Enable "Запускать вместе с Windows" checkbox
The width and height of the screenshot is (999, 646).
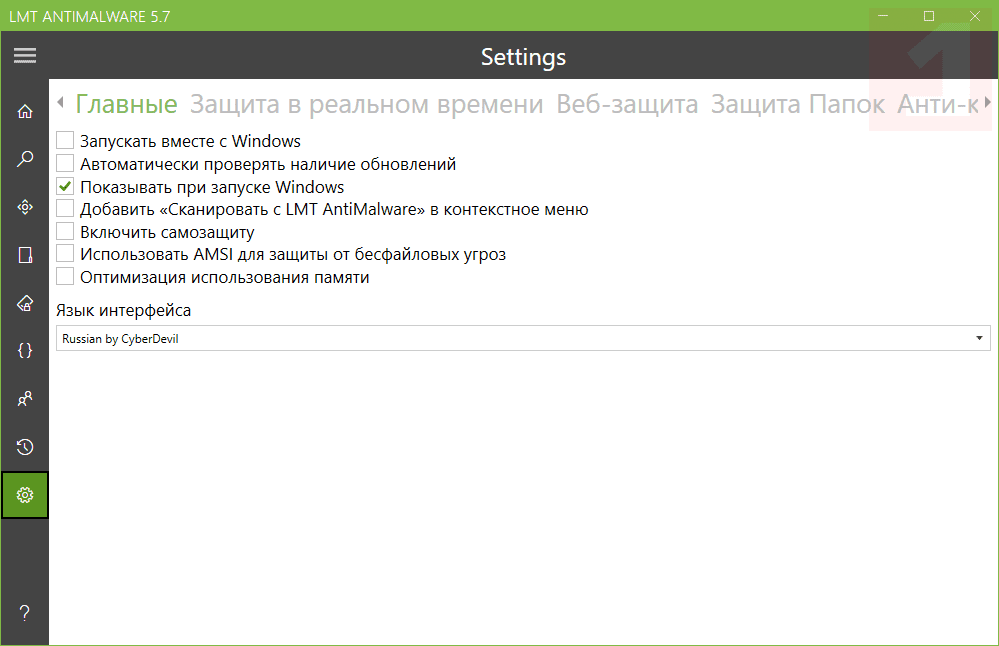coord(65,141)
